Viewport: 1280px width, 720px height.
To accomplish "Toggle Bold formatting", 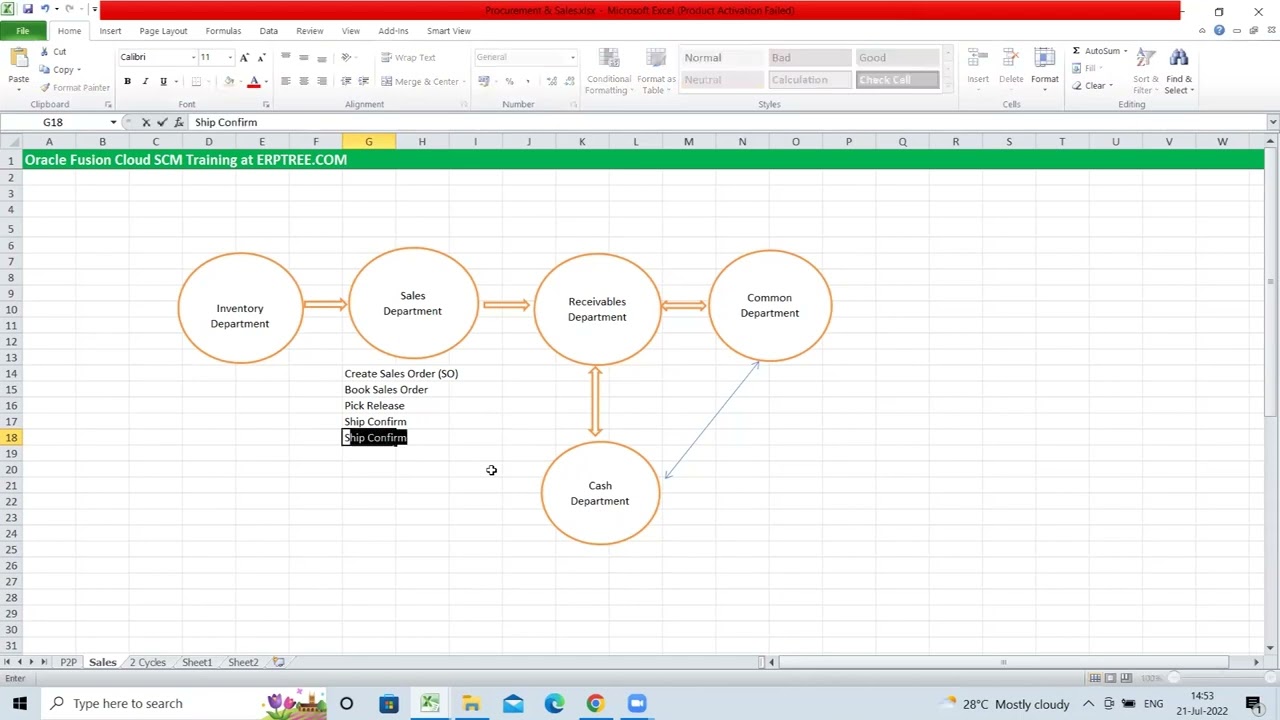I will click(127, 81).
